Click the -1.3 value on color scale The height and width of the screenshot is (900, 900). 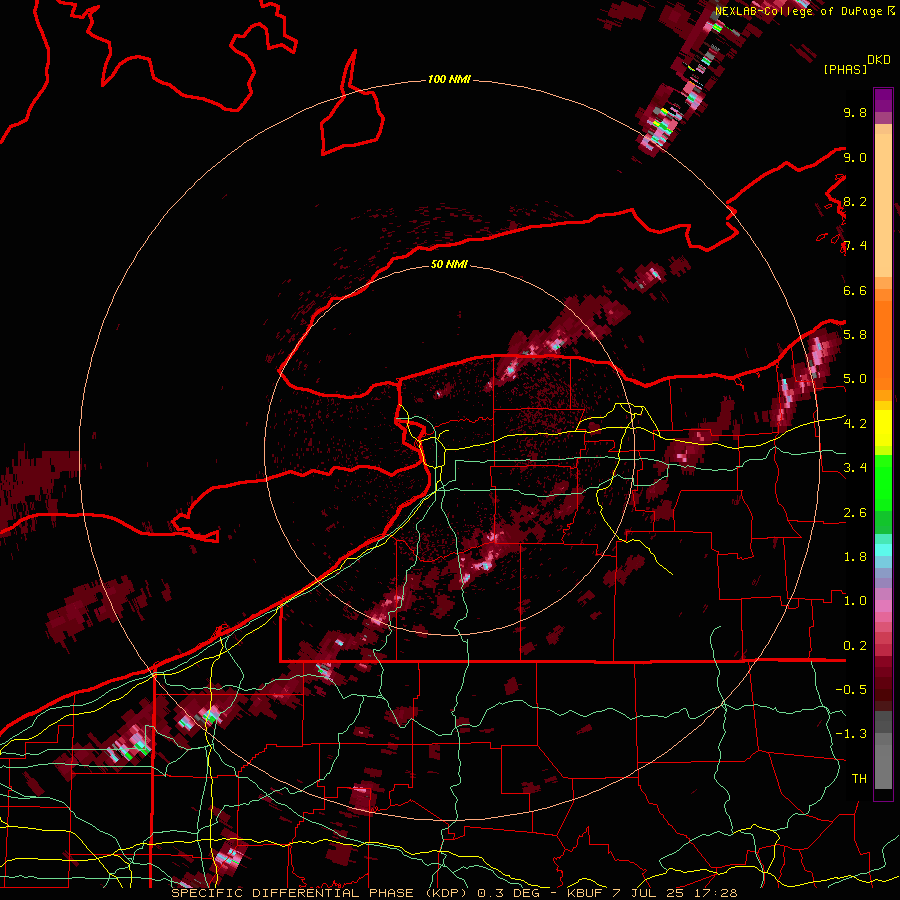coord(851,734)
